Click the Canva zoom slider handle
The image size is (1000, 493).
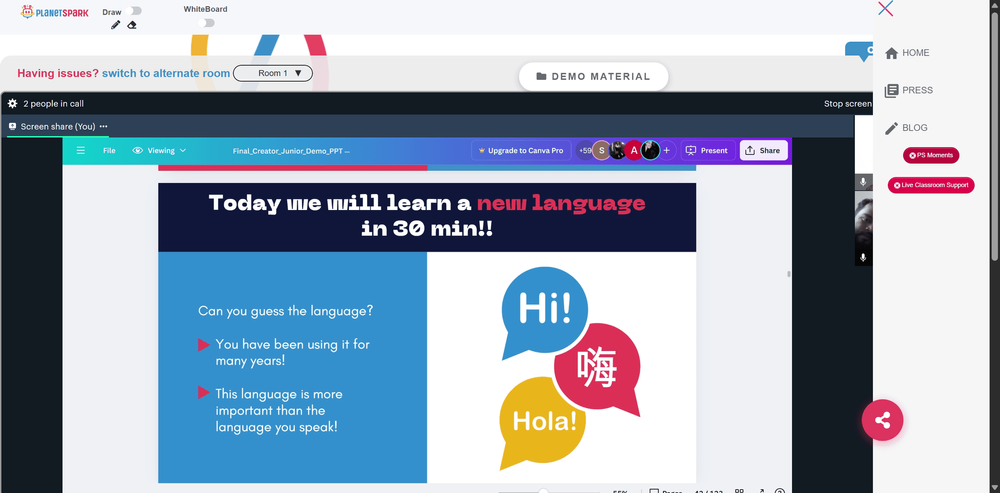[543, 491]
